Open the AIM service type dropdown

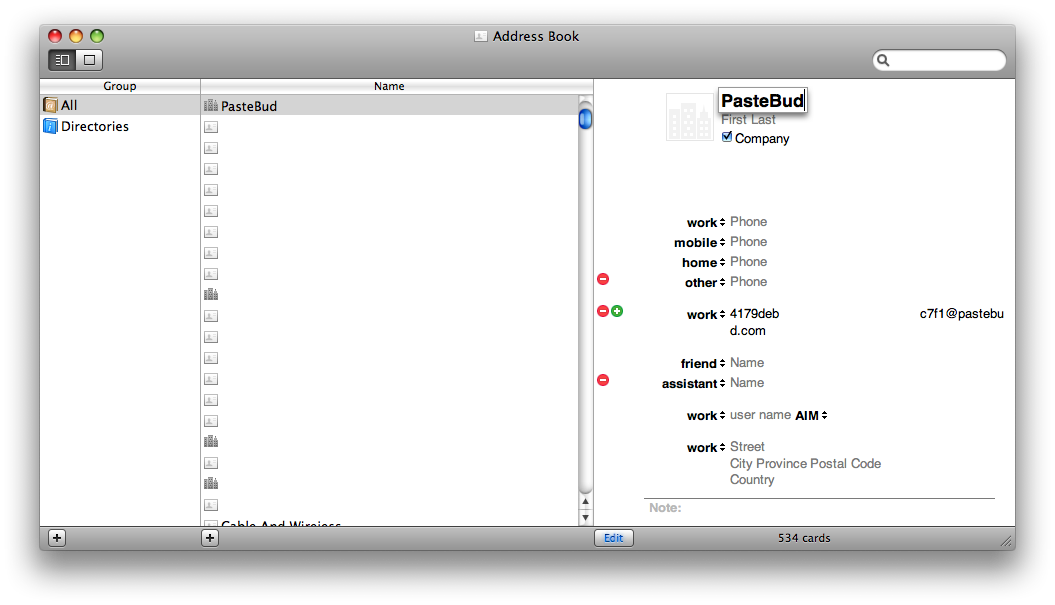[x=811, y=415]
